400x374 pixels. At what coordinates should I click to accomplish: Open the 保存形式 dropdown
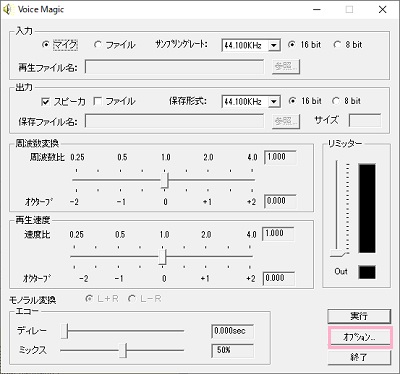coord(274,102)
